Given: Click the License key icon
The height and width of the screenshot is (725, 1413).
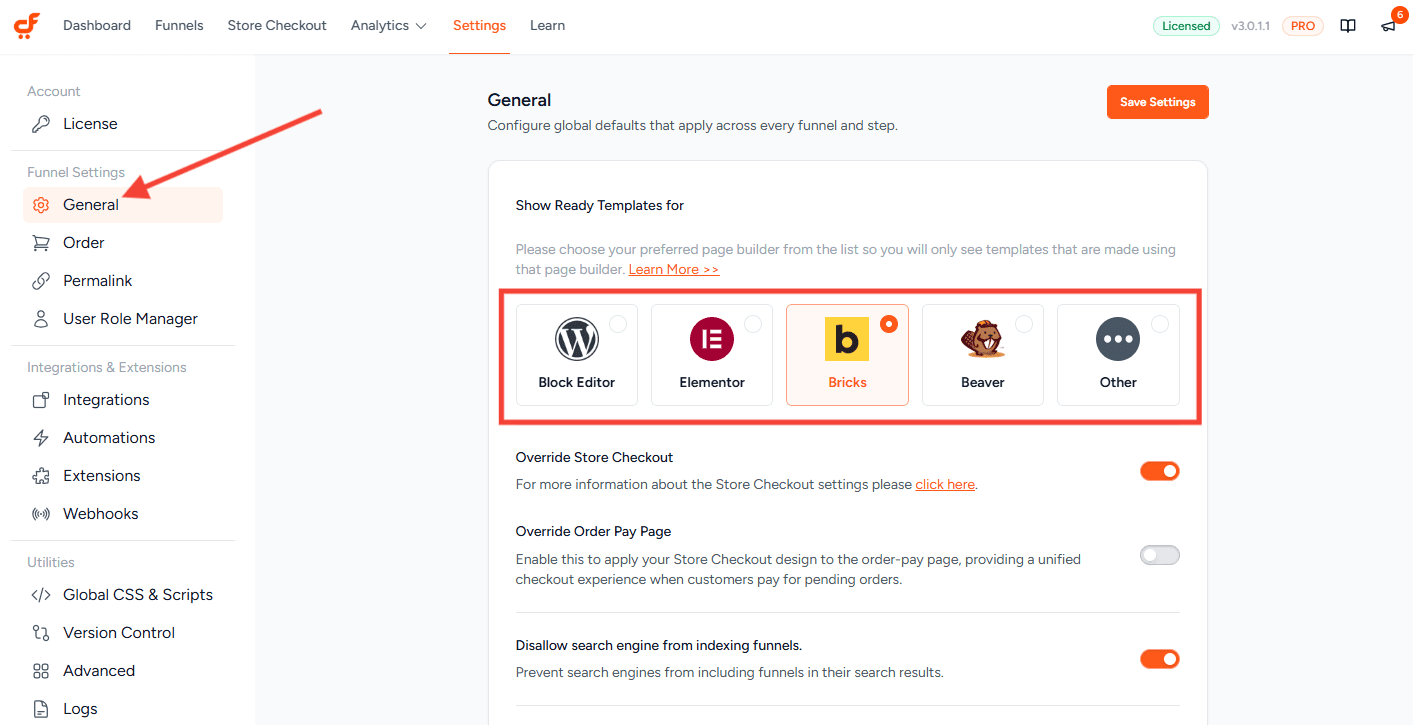Looking at the screenshot, I should pyautogui.click(x=41, y=124).
